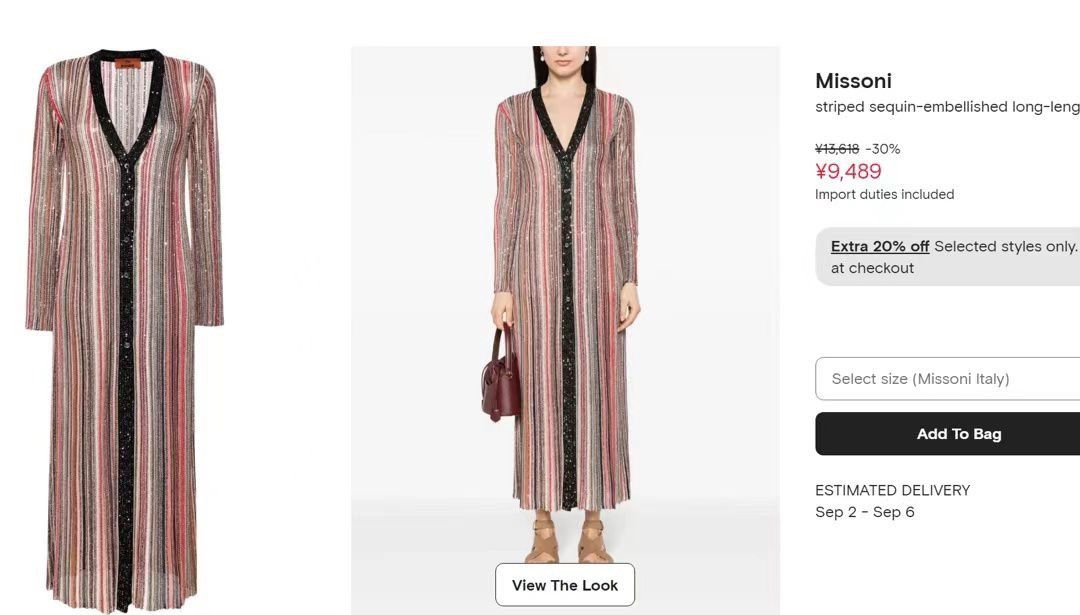The width and height of the screenshot is (1080, 615).
Task: Click the burgundy handbag in model photo
Action: pyautogui.click(x=501, y=380)
